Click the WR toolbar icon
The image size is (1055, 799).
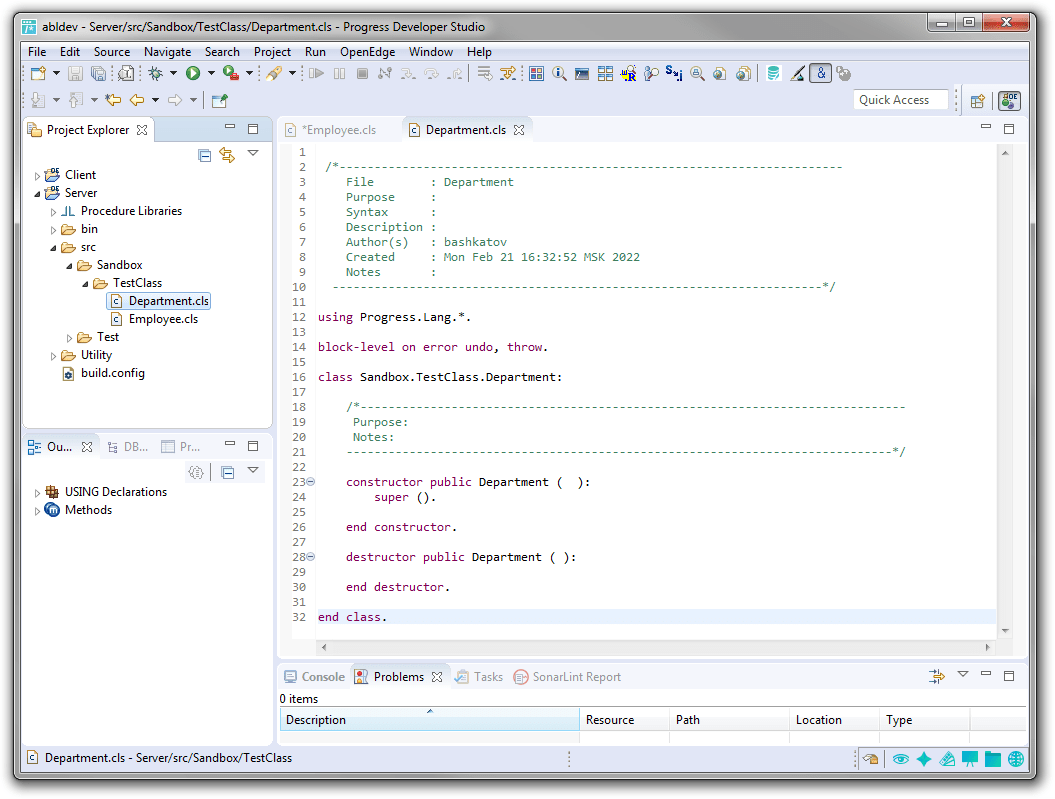[628, 73]
